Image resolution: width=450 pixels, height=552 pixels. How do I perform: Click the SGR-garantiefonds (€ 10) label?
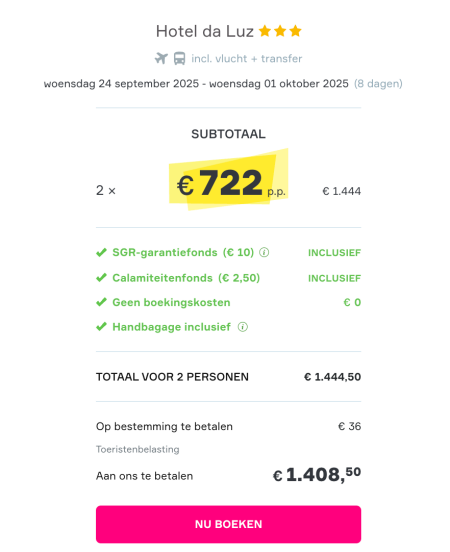(183, 252)
